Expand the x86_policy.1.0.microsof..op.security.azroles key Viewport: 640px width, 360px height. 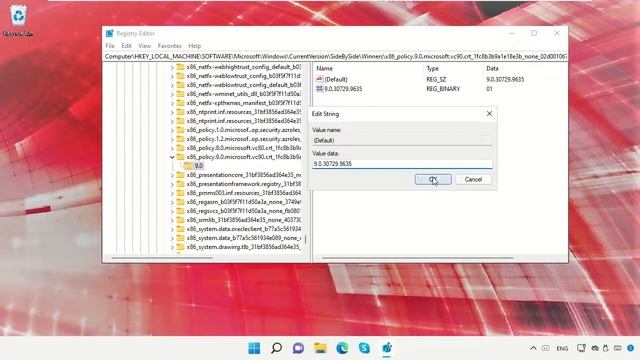[x=172, y=130]
